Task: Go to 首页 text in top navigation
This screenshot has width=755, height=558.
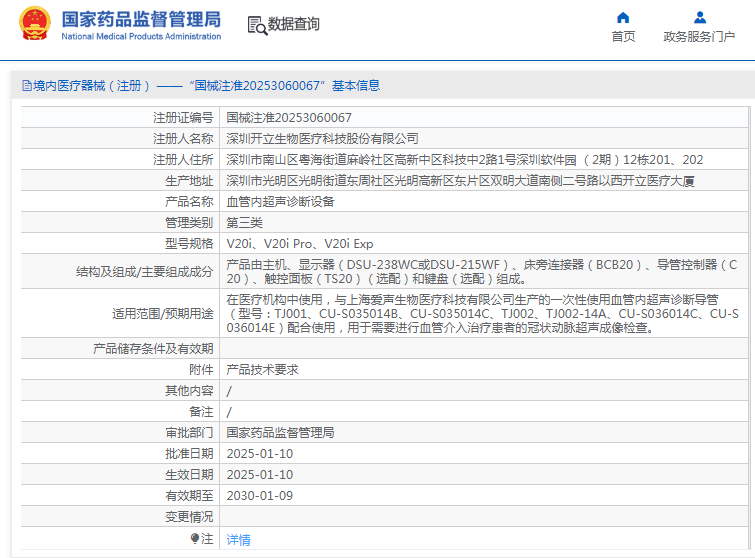Action: (623, 37)
